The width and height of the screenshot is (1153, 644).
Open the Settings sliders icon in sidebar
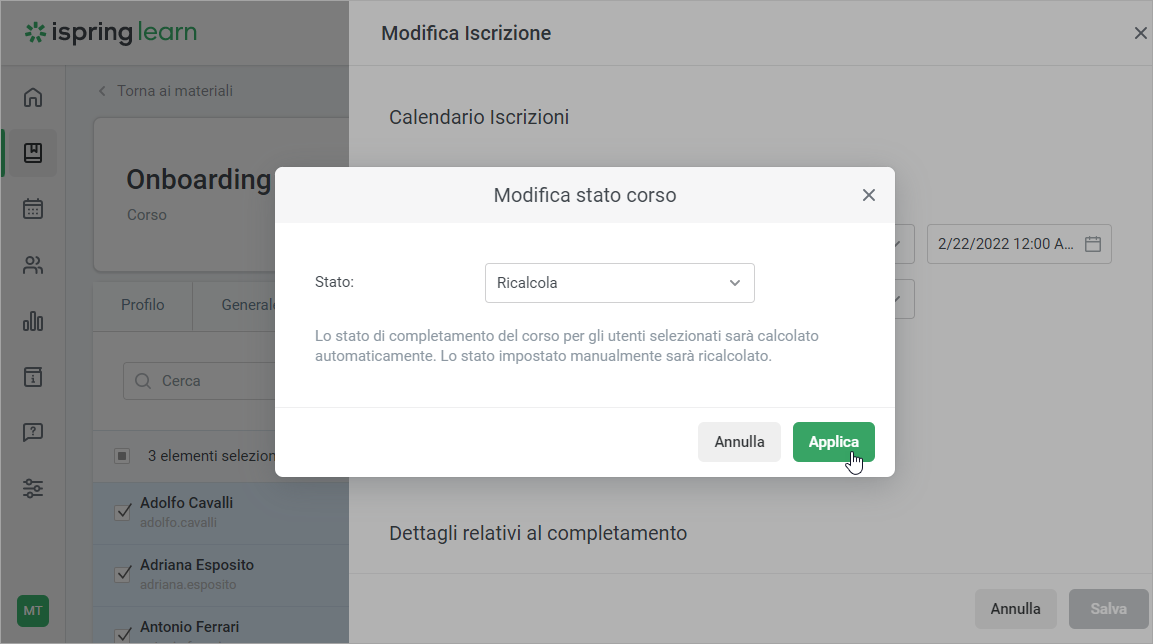33,489
